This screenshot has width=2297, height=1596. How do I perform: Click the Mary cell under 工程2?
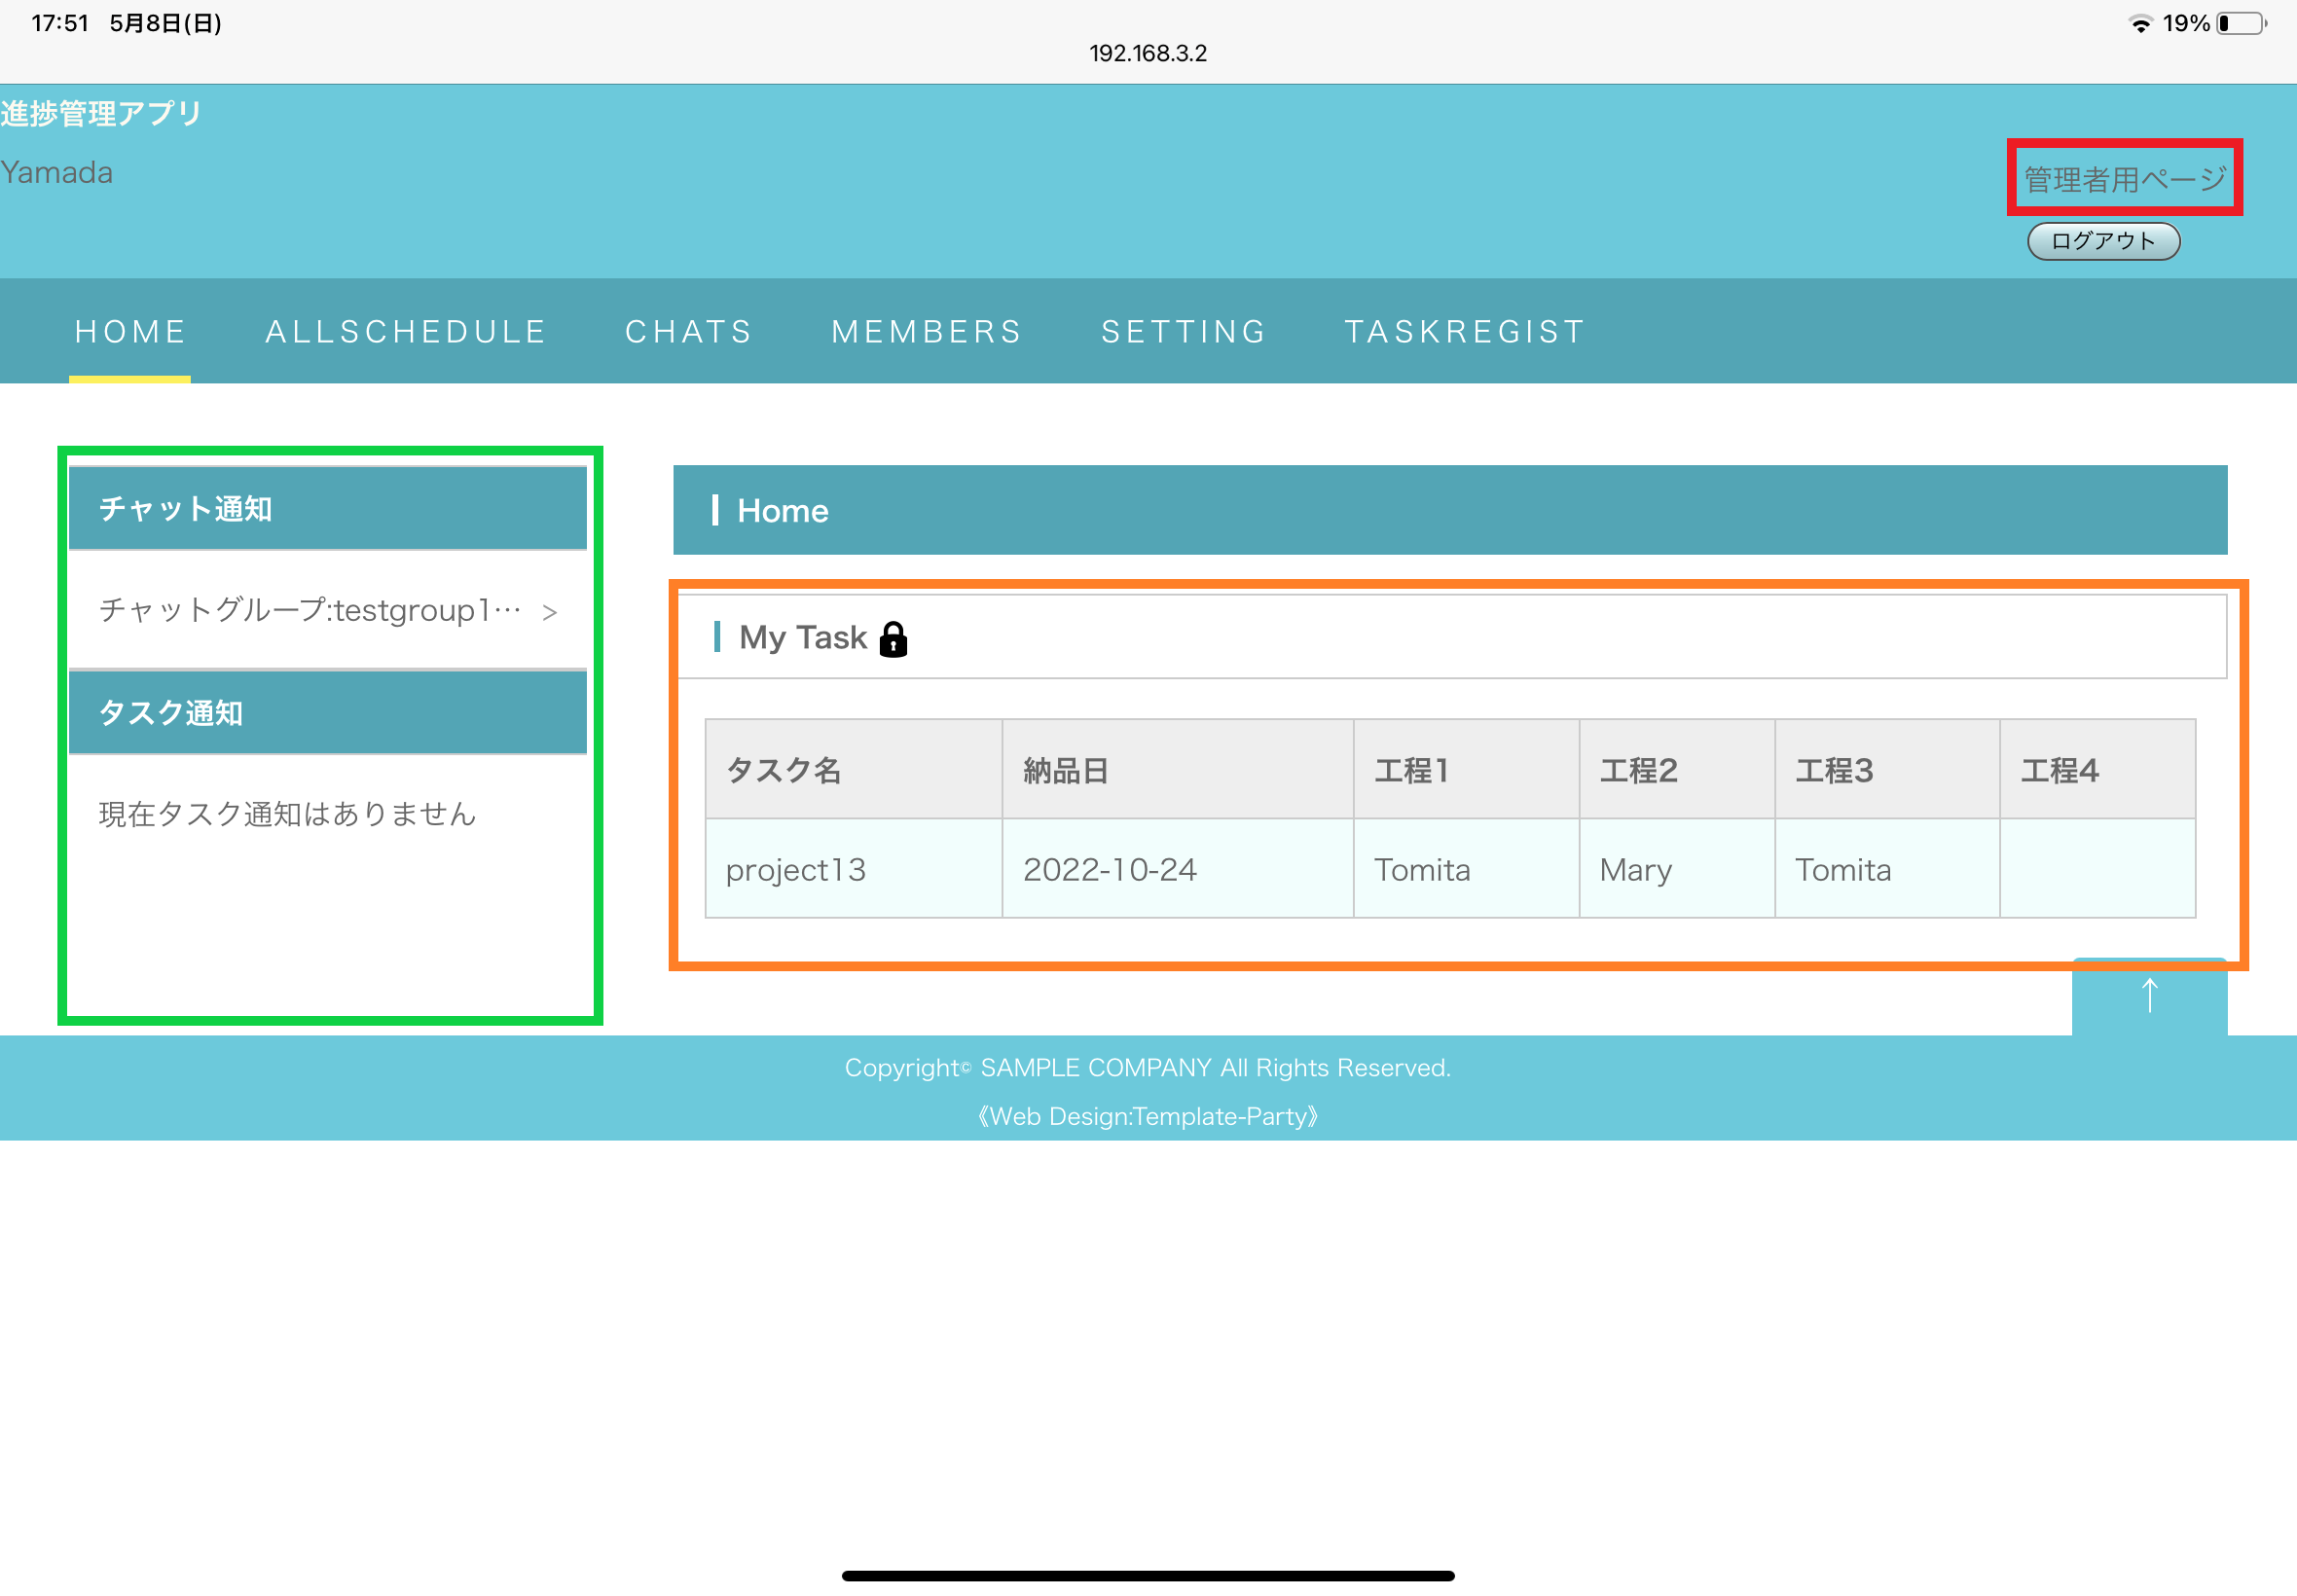pyautogui.click(x=1677, y=869)
